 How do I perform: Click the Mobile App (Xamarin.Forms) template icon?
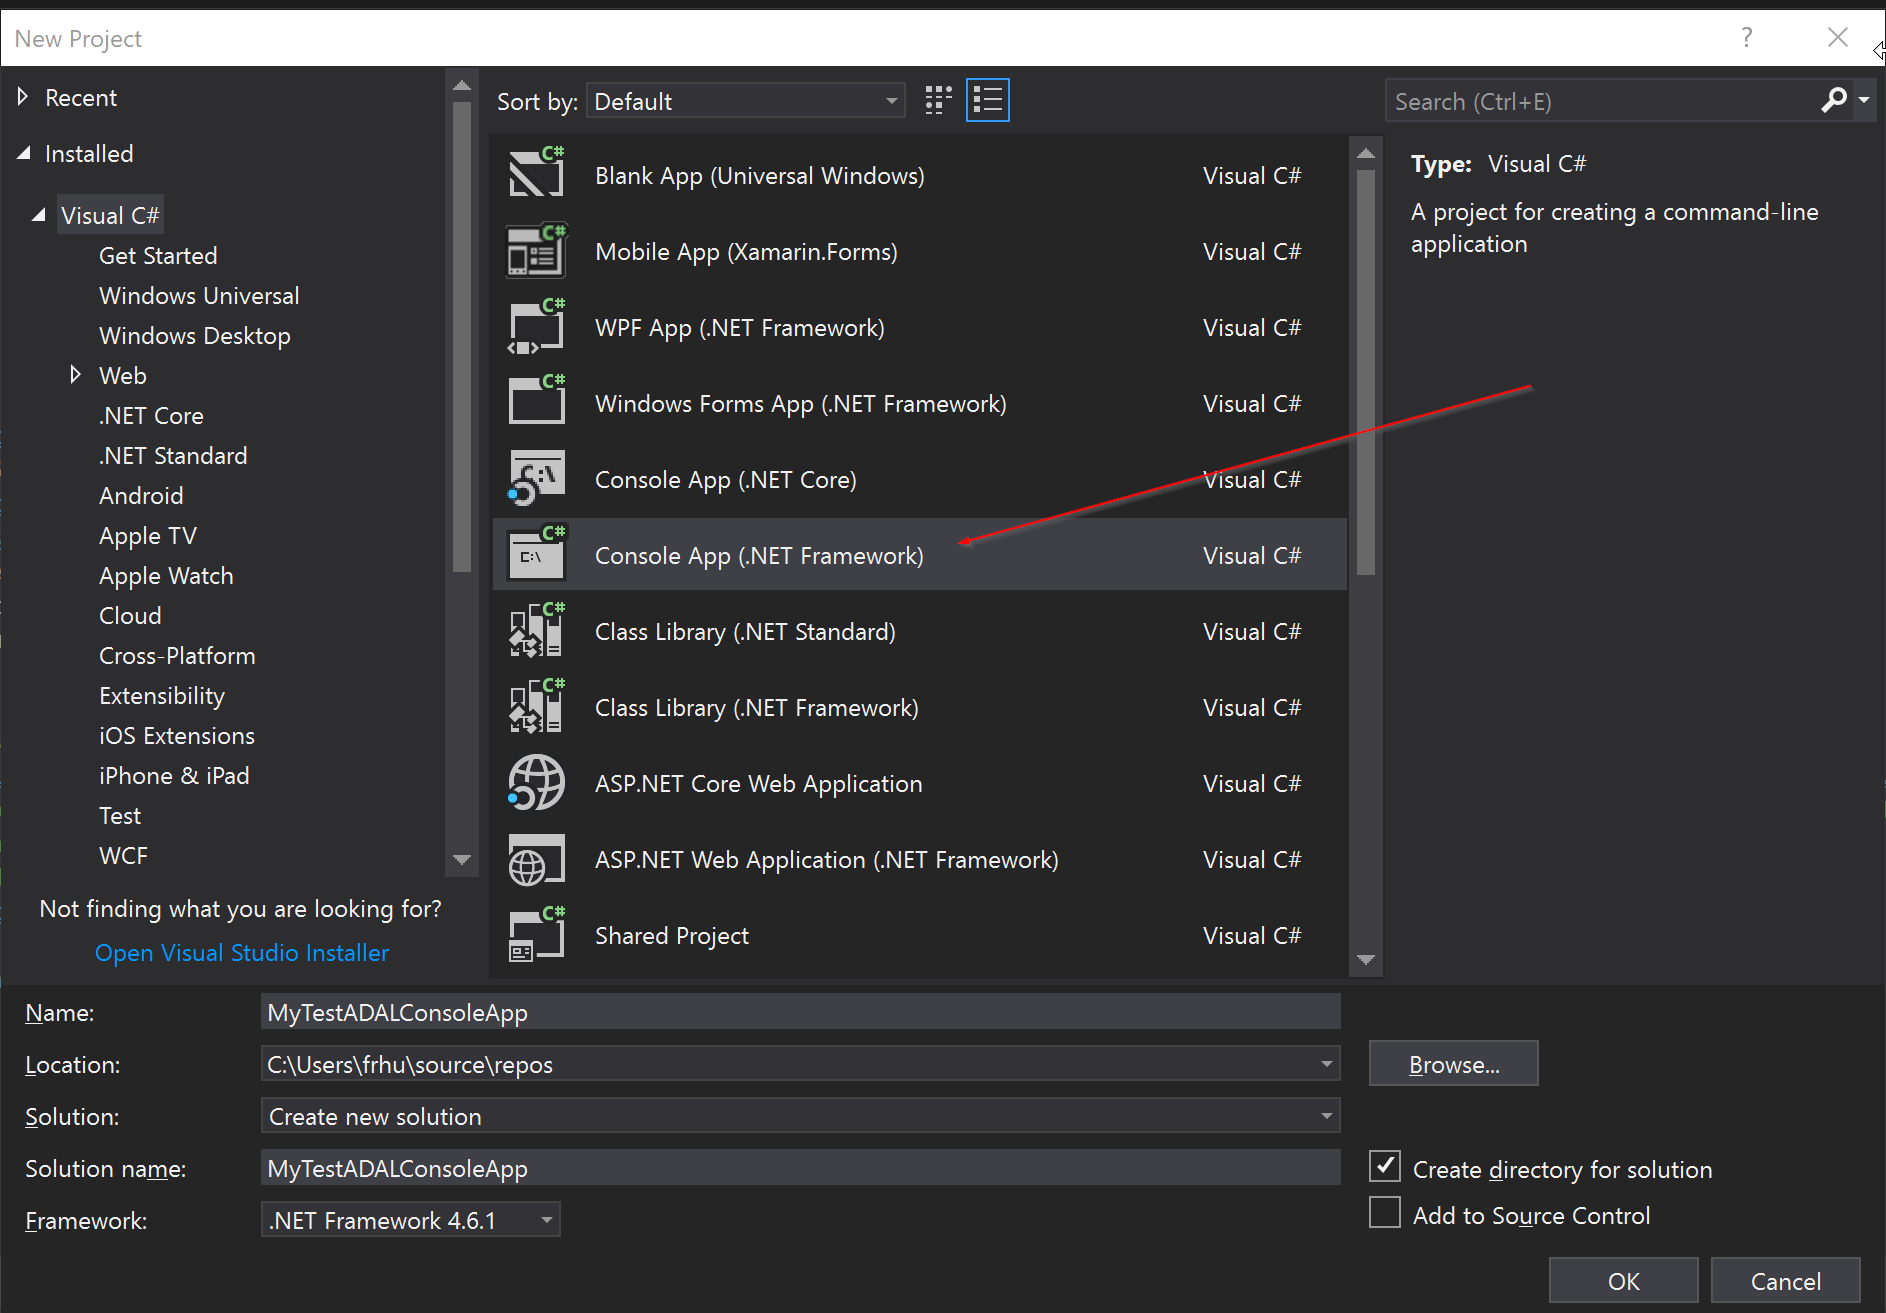537,250
